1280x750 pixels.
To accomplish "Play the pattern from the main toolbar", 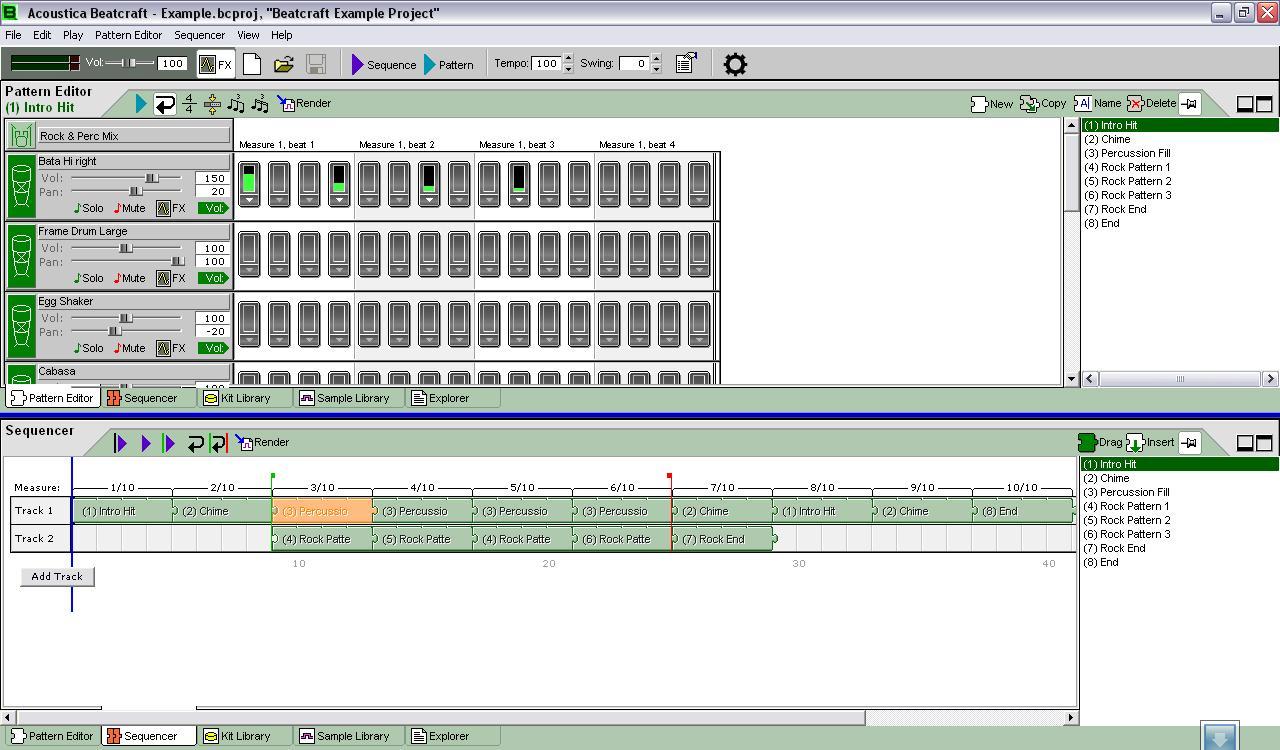I will pos(448,64).
